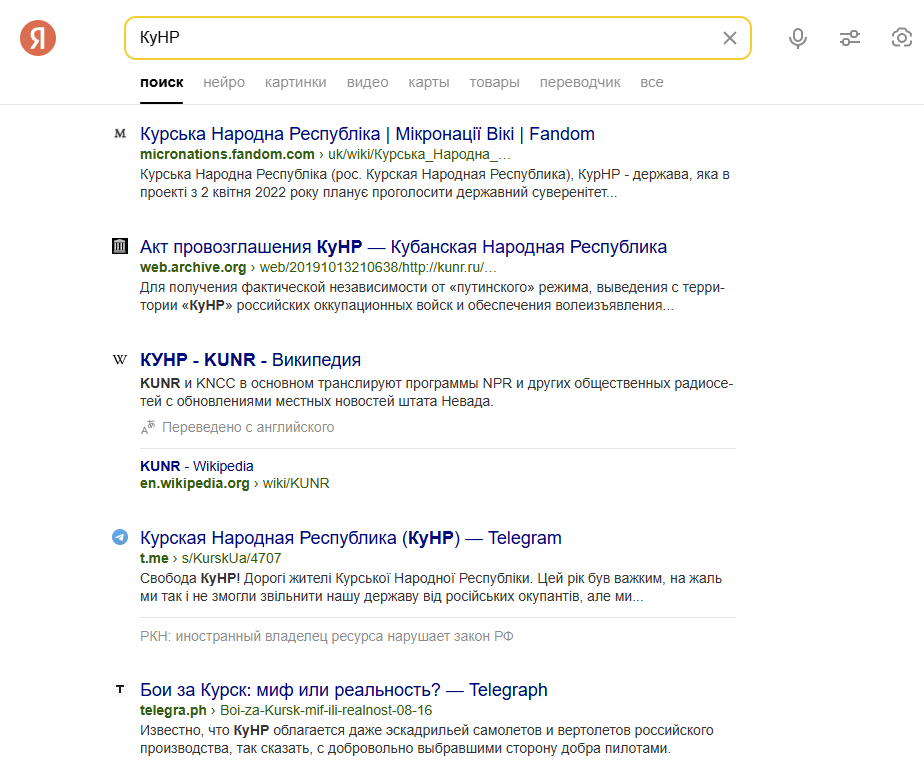Click the t.me domain link

[154, 558]
